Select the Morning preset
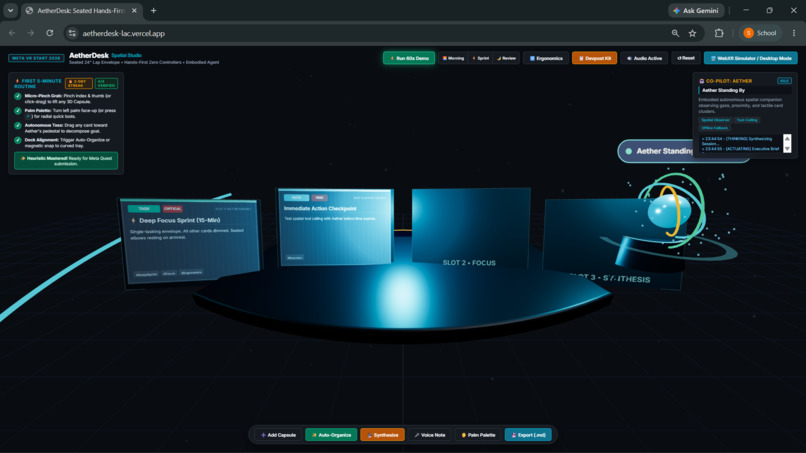This screenshot has height=453, width=806. point(453,58)
